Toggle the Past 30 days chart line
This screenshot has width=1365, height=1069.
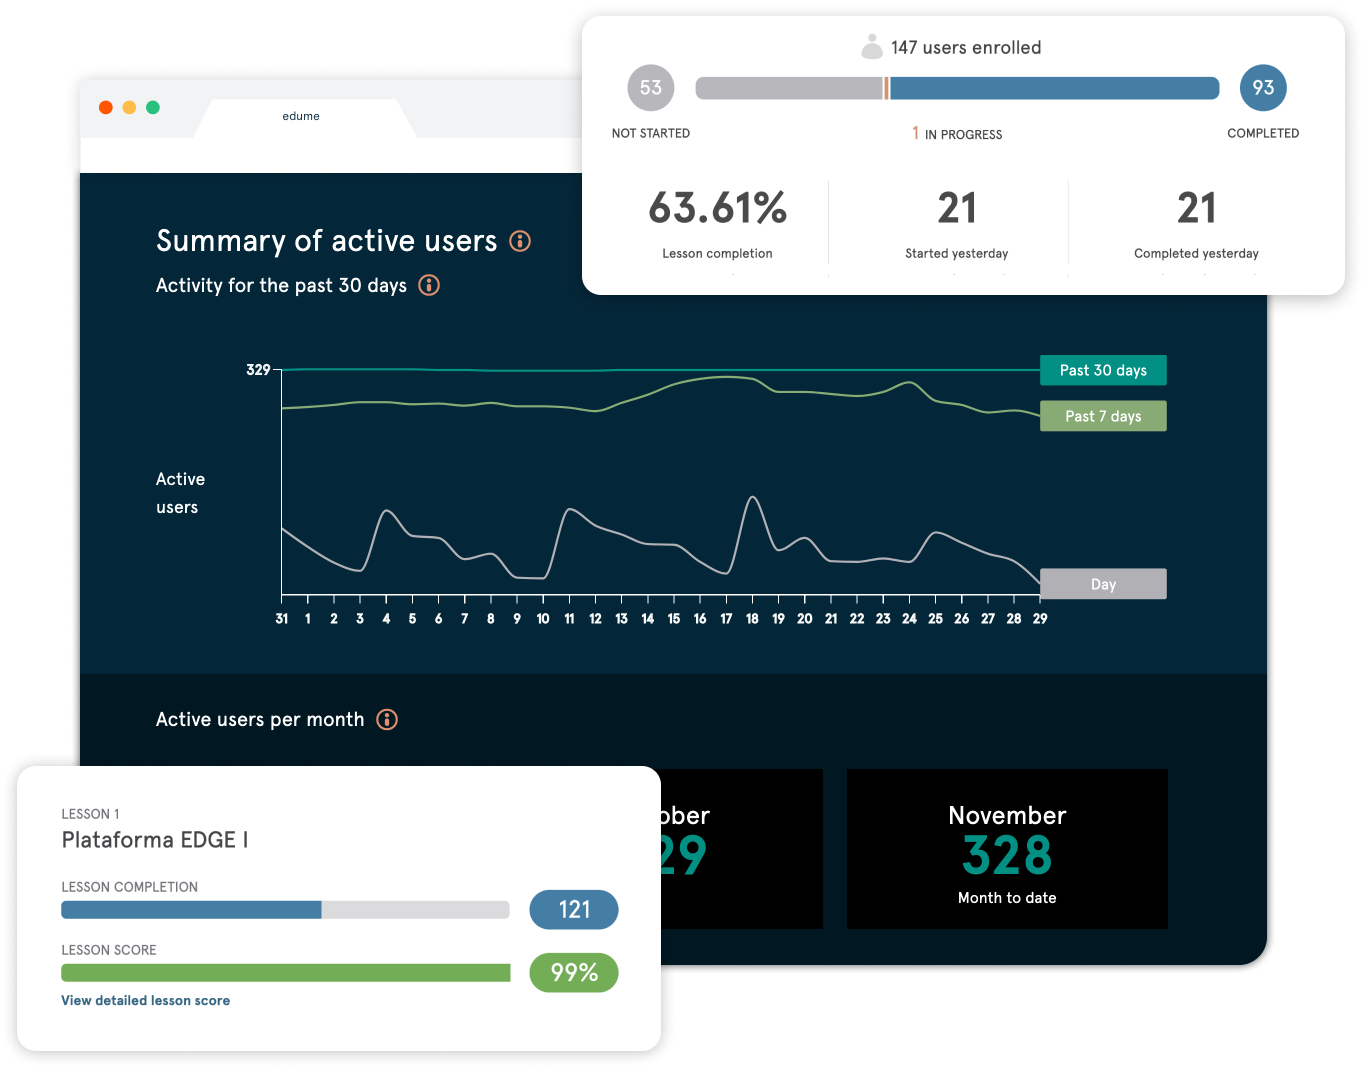coord(1103,370)
